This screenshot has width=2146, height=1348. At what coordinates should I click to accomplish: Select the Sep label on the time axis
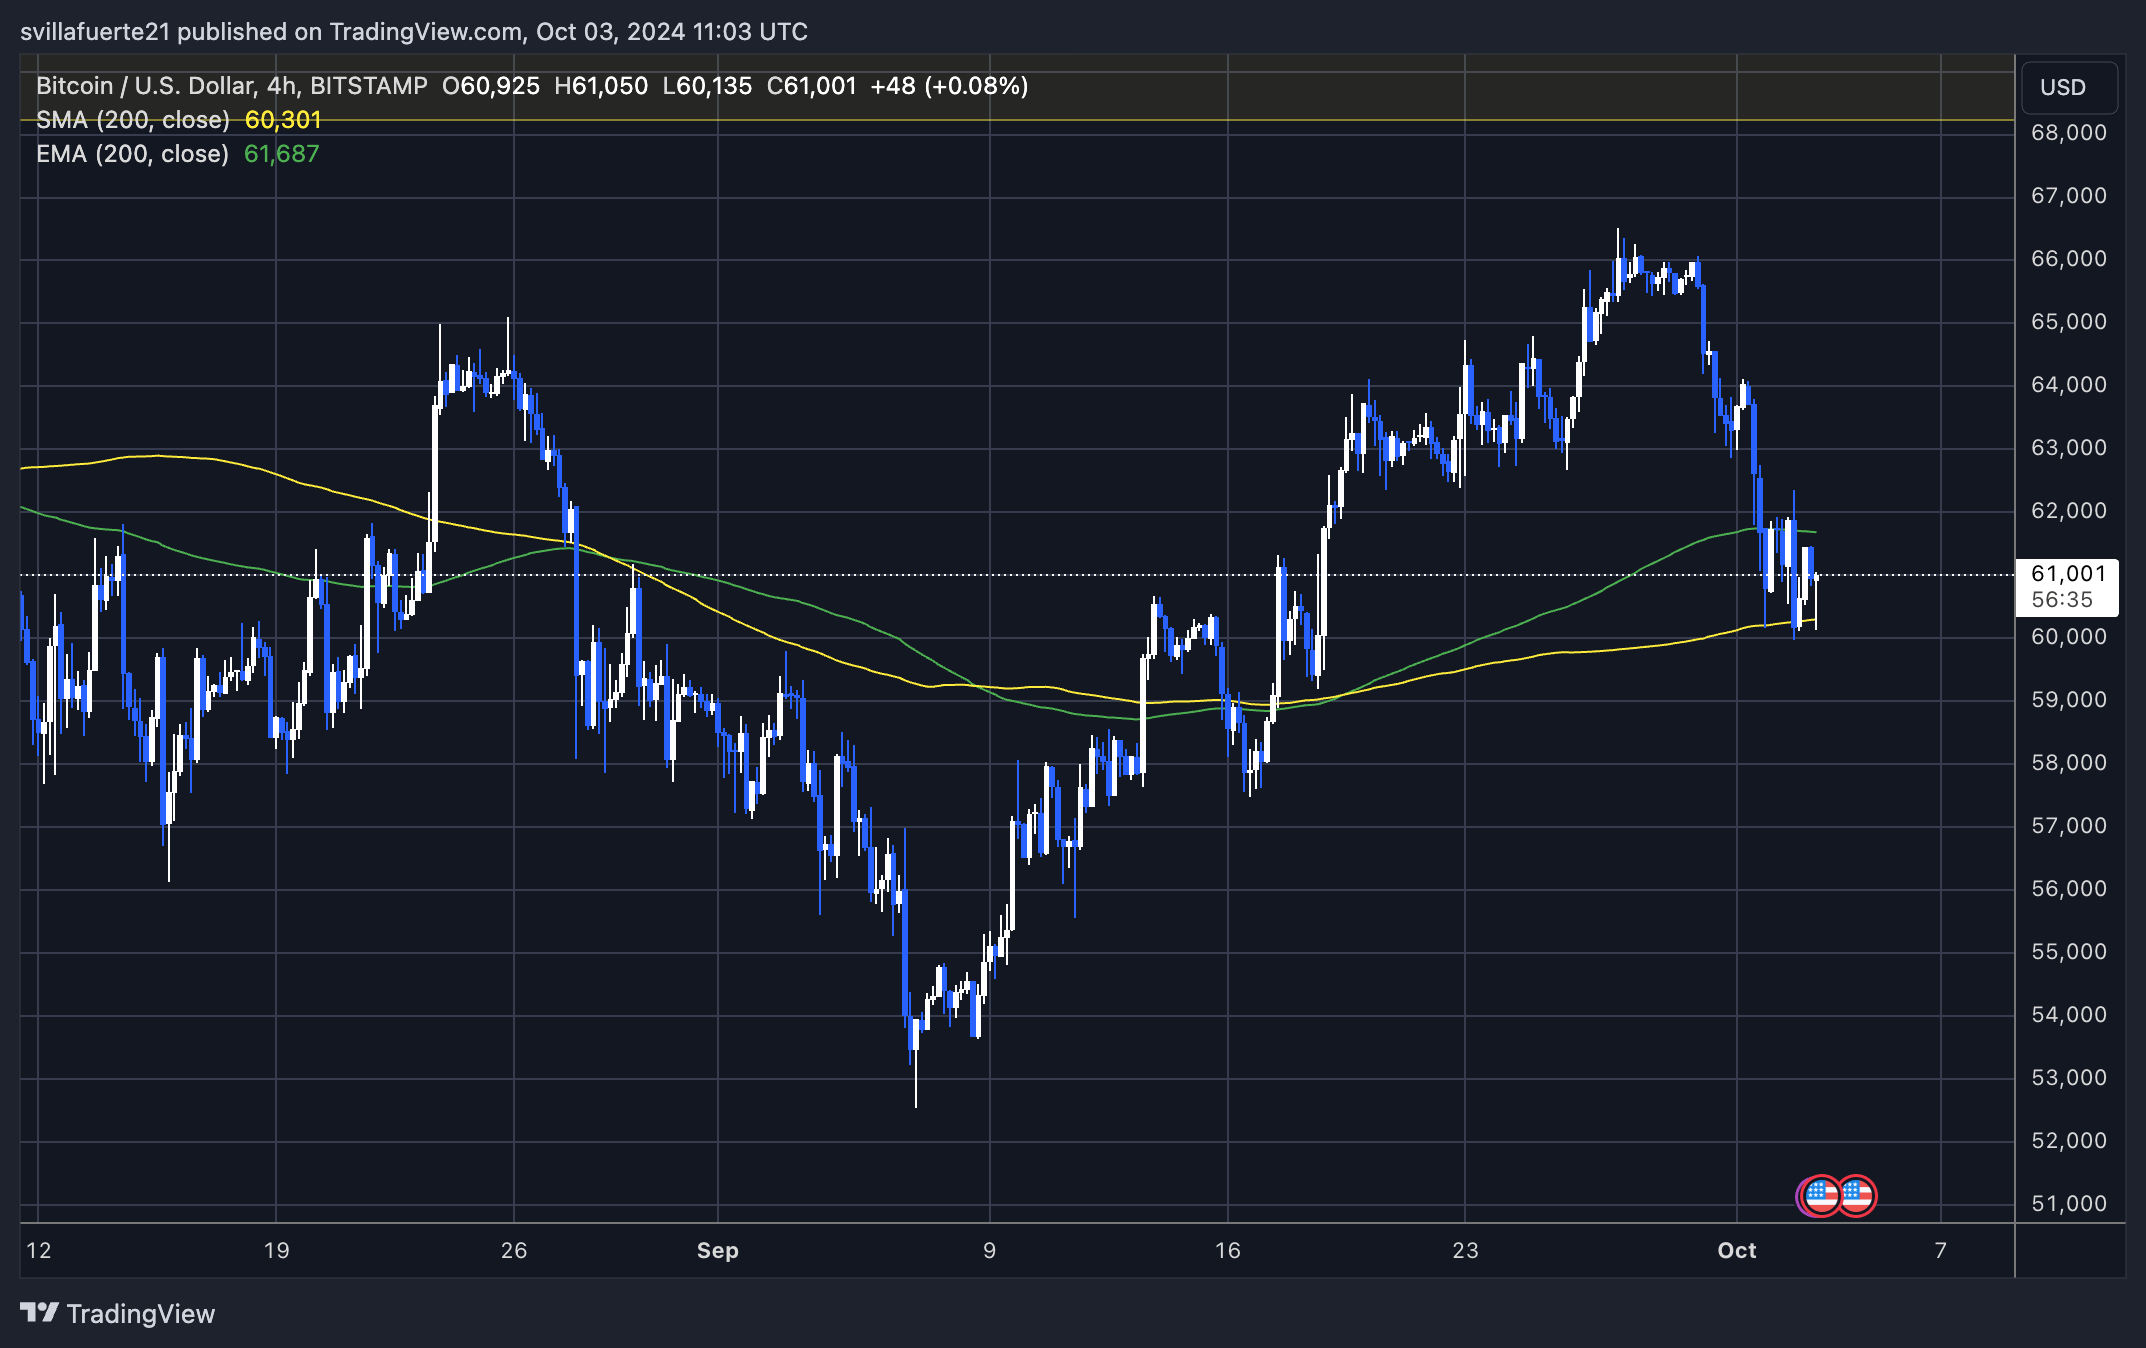pos(718,1250)
